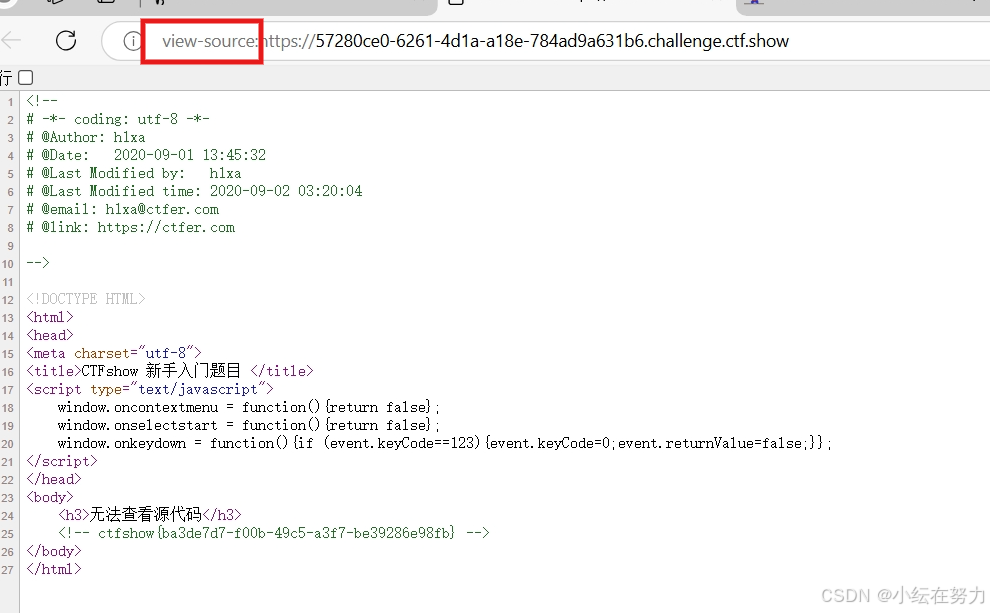
Task: Click the closing </script> tag
Action: pyautogui.click(x=62, y=461)
